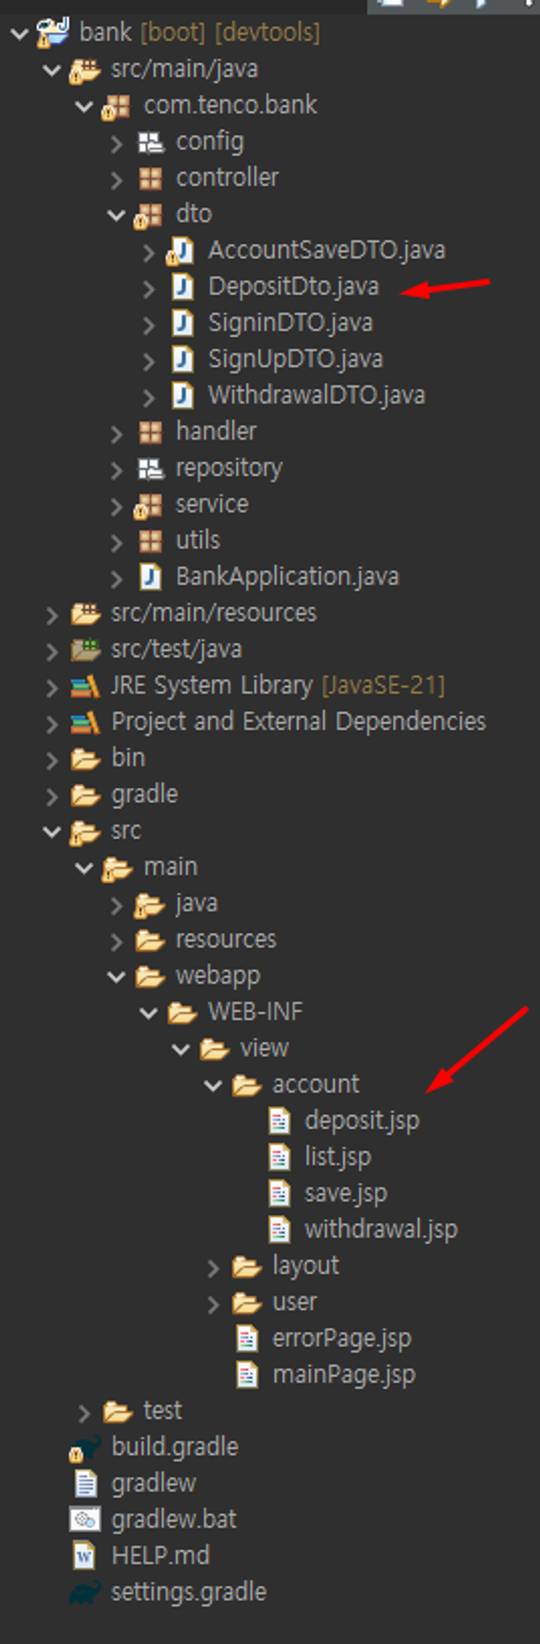Select DepositDto.java in the tree
This screenshot has width=540, height=1644.
[293, 287]
